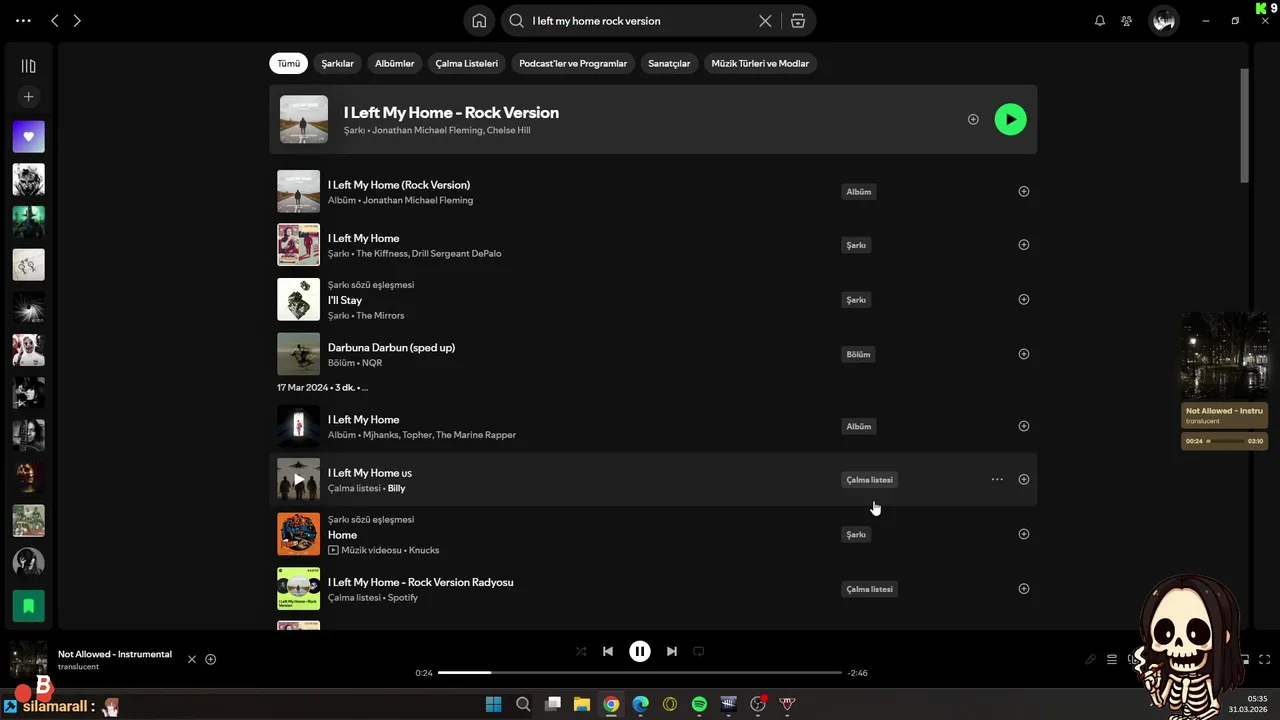Add Rock Version Radyosu playlist to library

point(1024,588)
